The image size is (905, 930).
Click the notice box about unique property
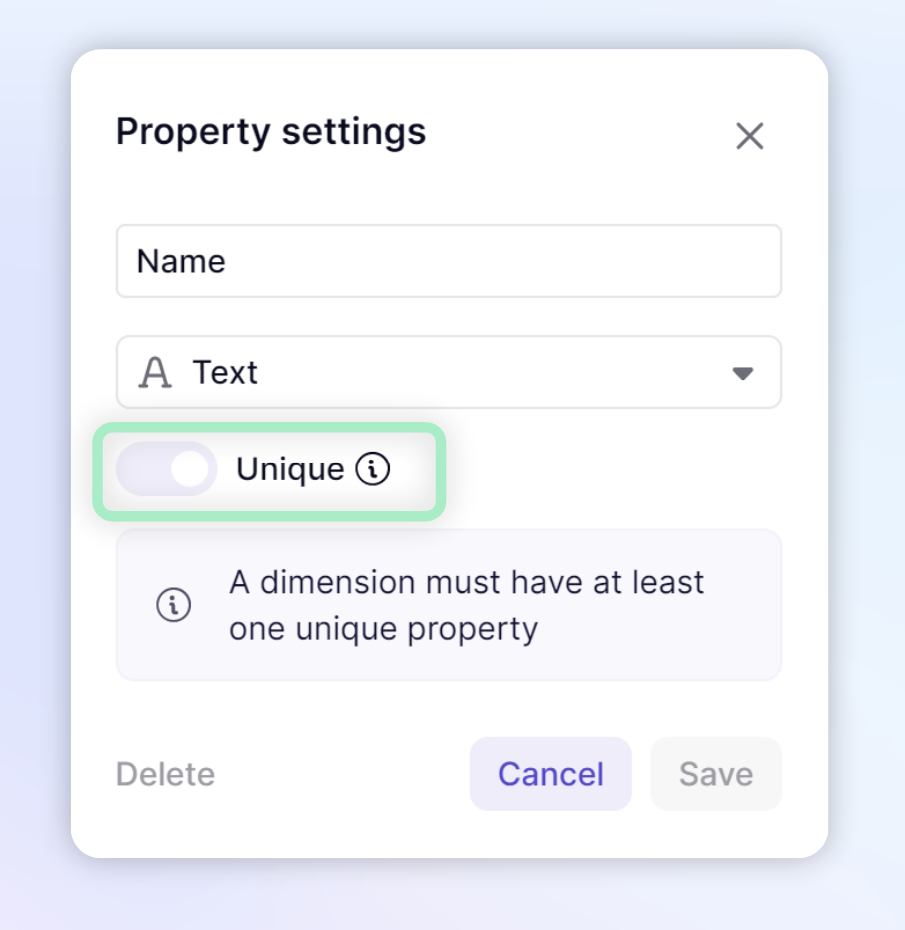tap(449, 605)
